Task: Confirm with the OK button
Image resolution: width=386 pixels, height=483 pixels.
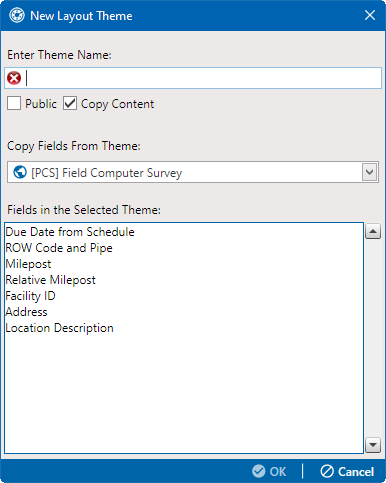Action: pos(269,471)
